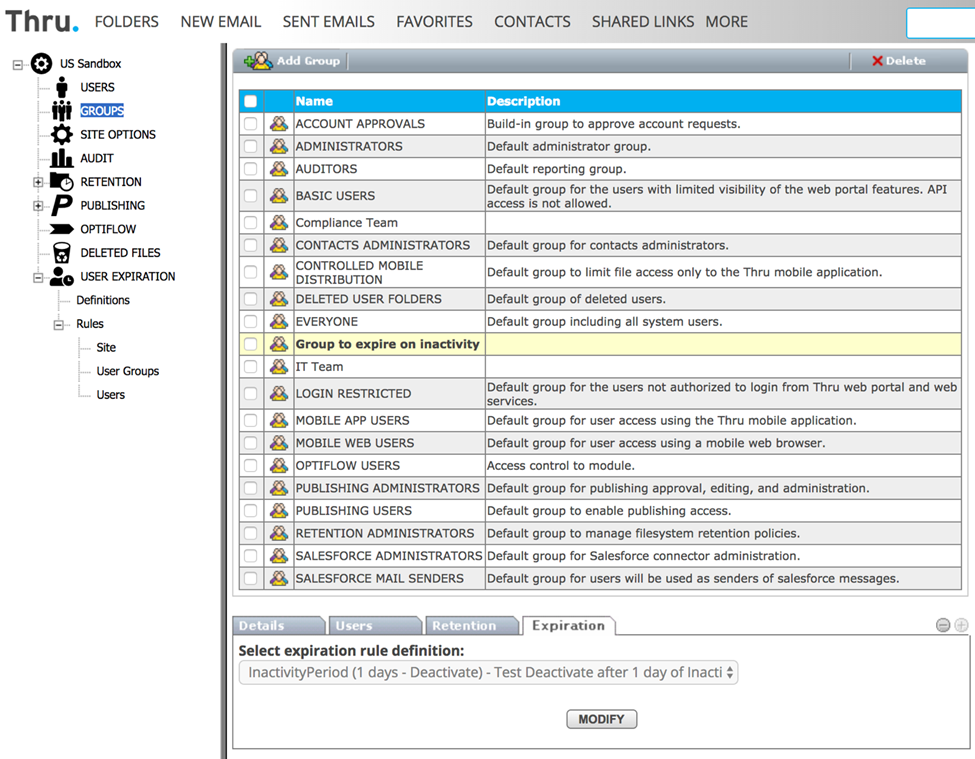Check the box for ACCOUNT APPROVALS group
The height and width of the screenshot is (759, 975).
coord(250,125)
